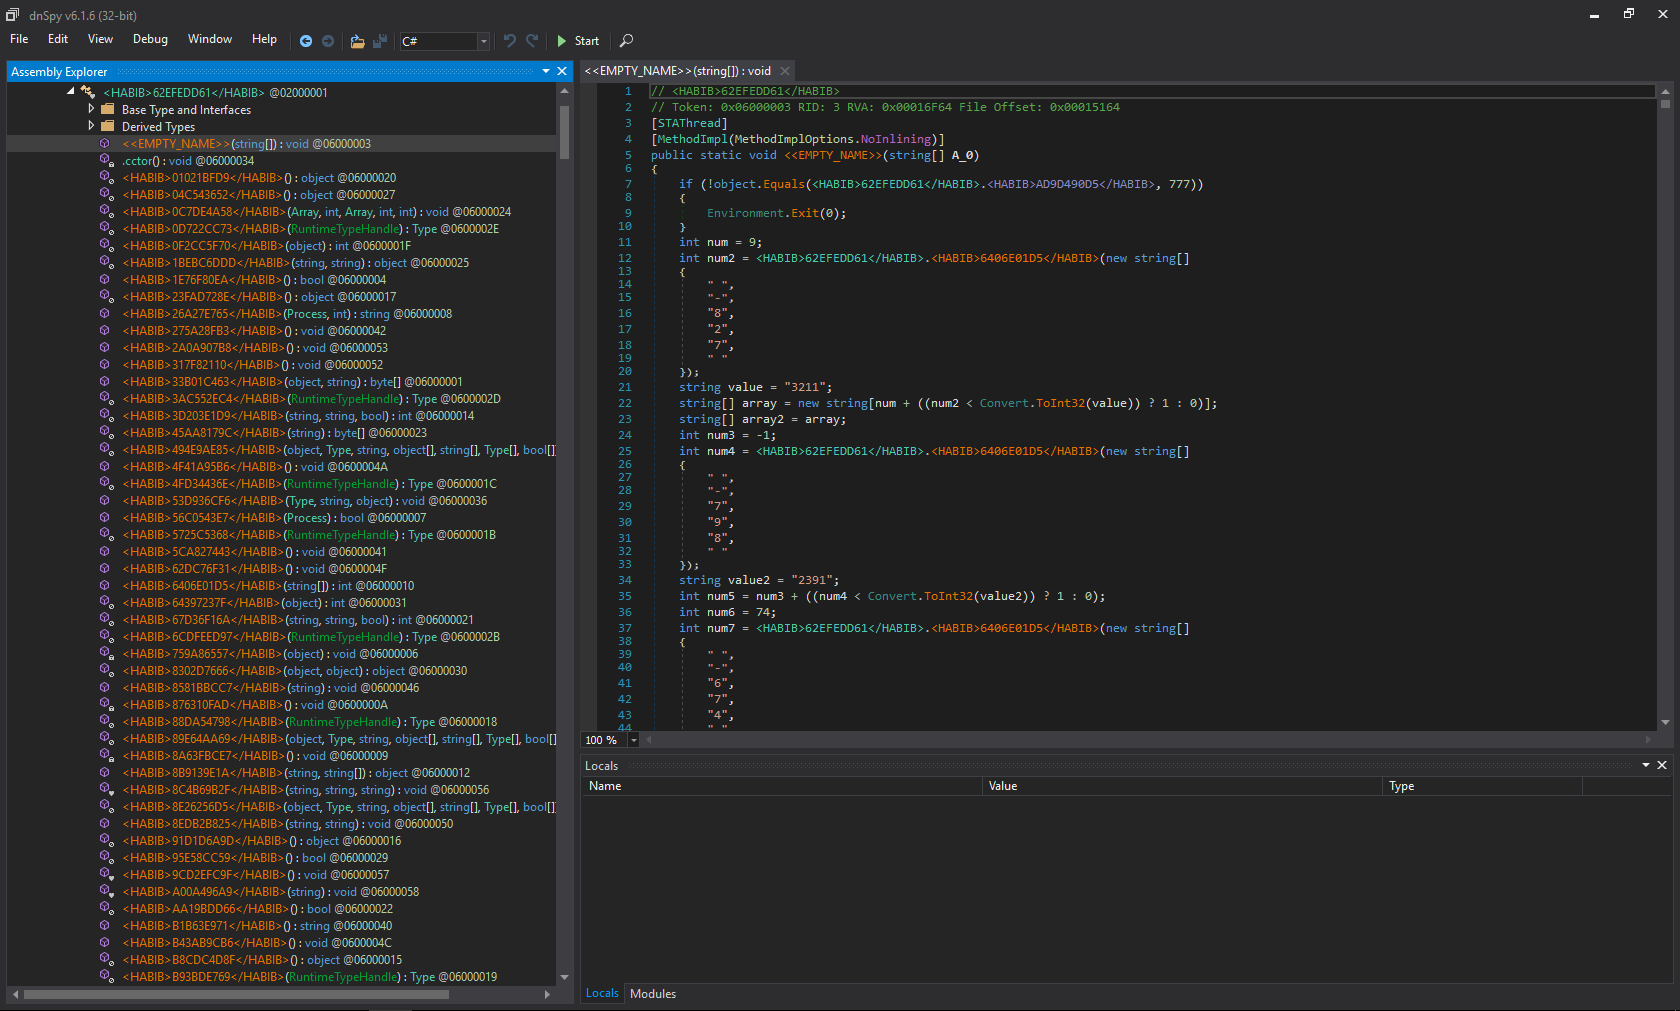Collapse the HABIB 62EFEDD61 class node

71,92
